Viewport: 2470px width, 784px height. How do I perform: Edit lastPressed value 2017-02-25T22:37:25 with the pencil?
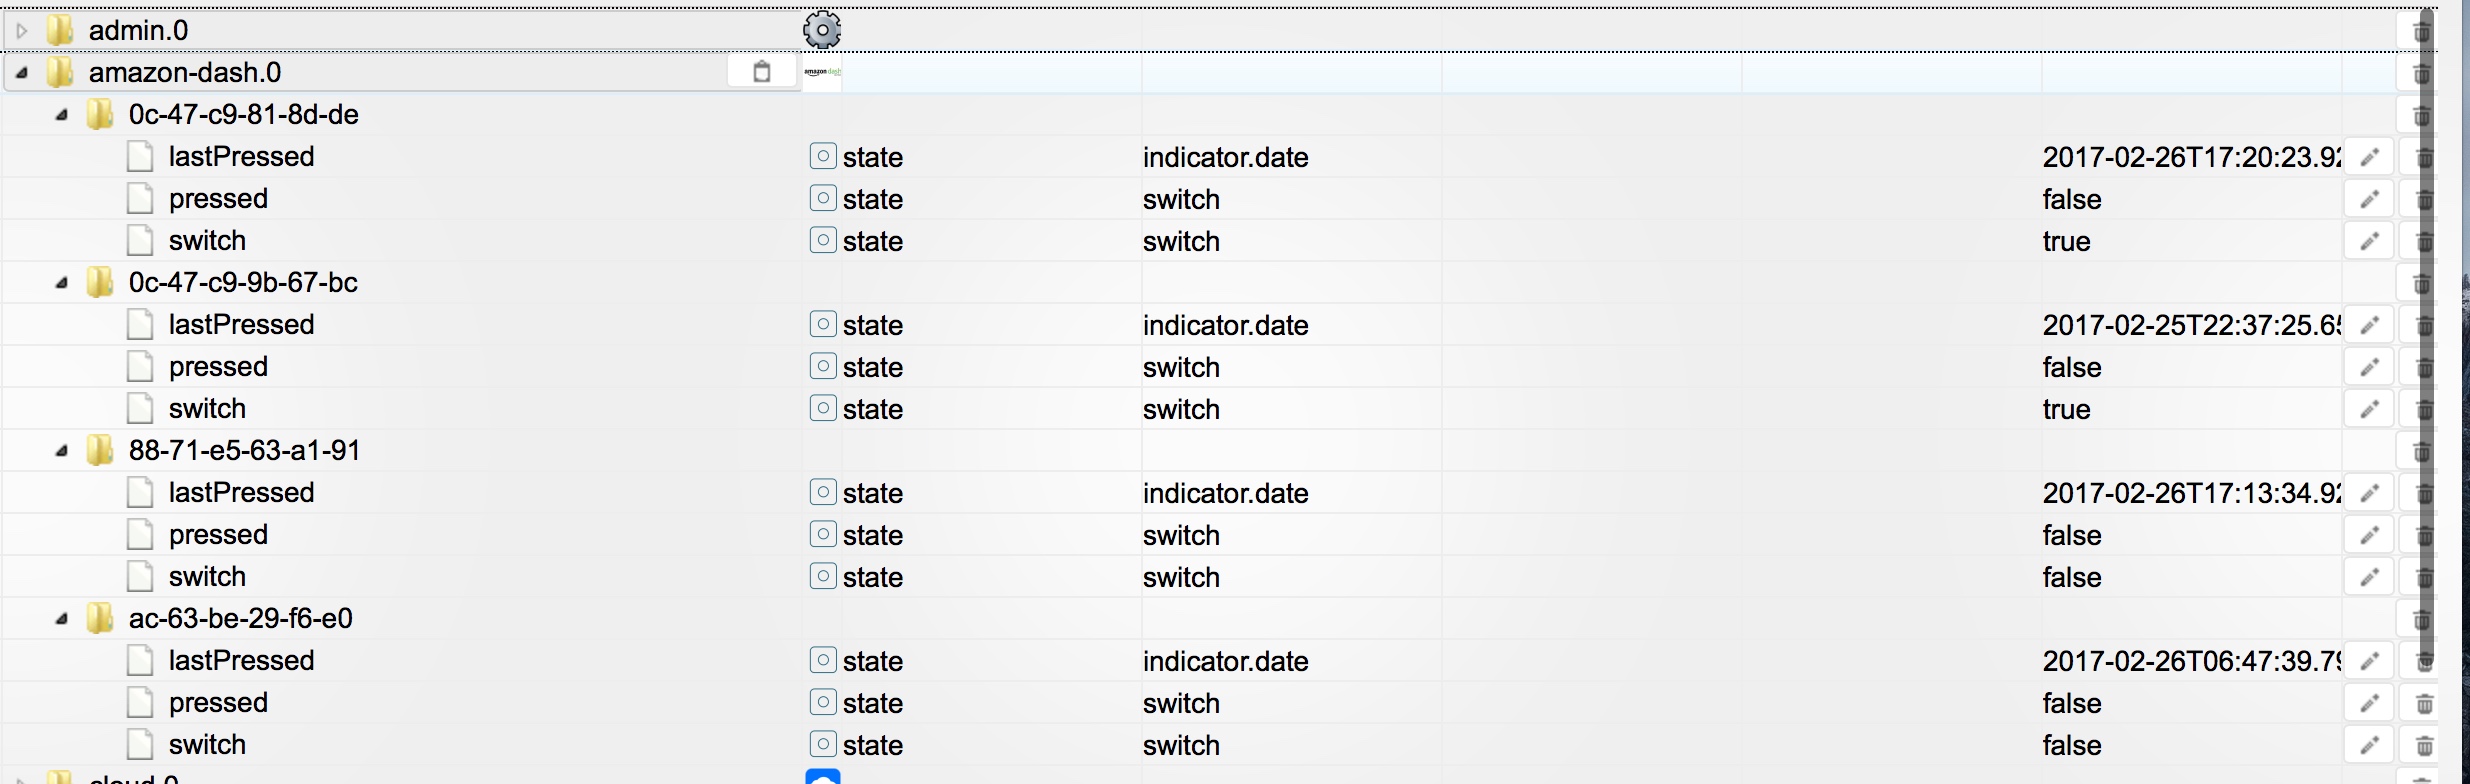coord(2369,325)
